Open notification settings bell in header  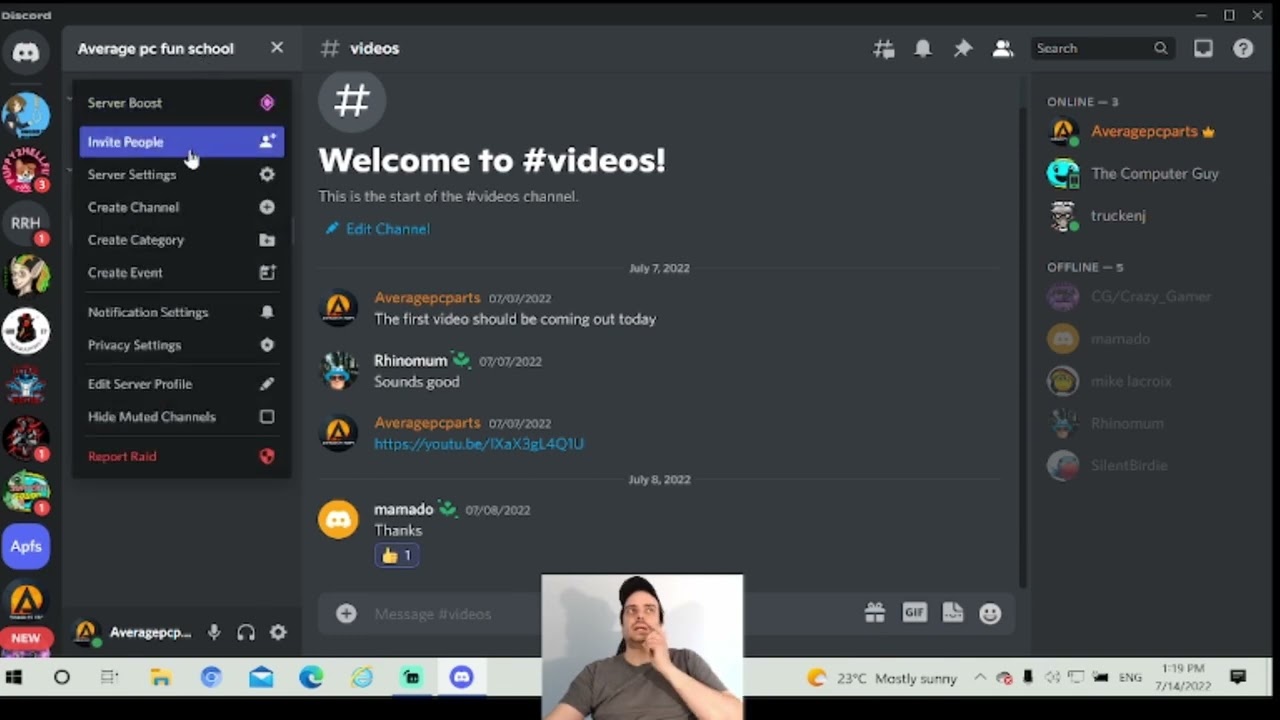tap(923, 48)
